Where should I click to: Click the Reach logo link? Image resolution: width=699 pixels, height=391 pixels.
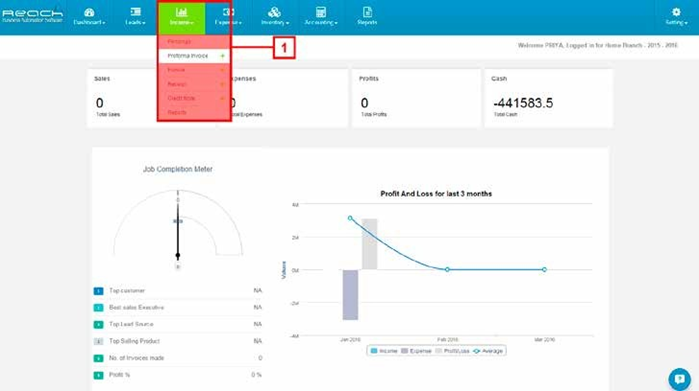pyautogui.click(x=32, y=16)
